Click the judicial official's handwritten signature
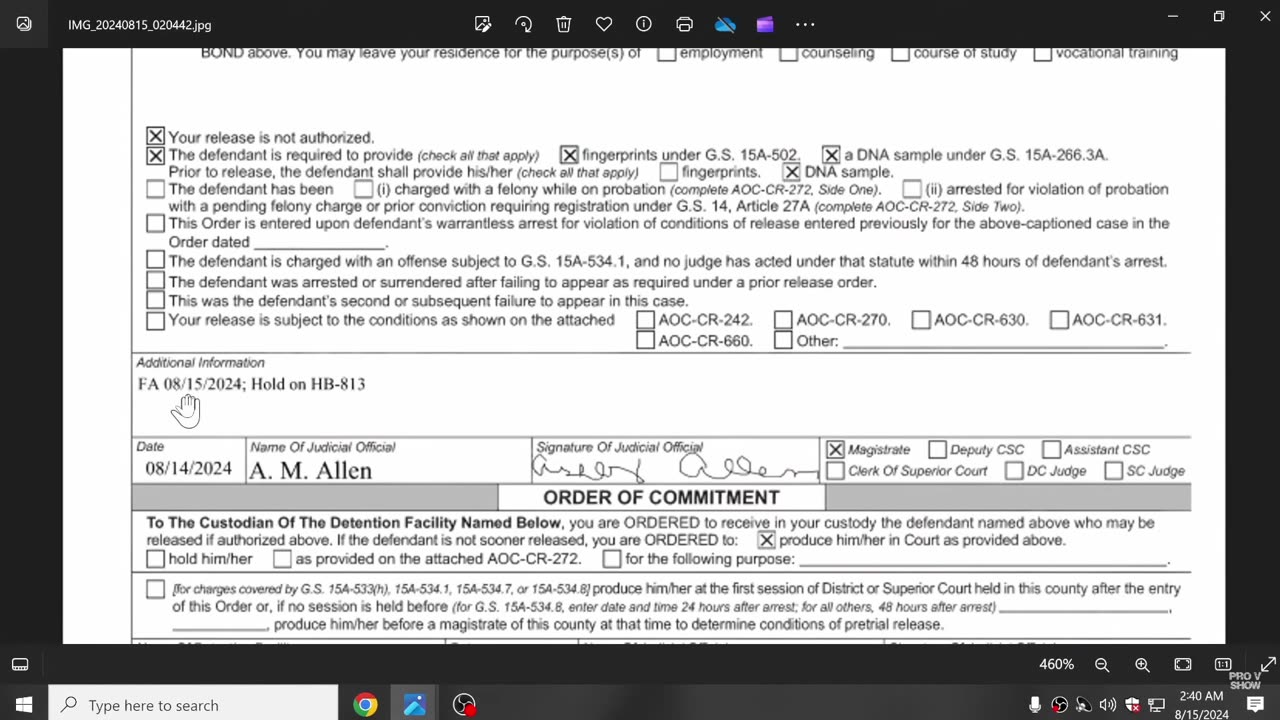1280x720 pixels. (x=676, y=468)
